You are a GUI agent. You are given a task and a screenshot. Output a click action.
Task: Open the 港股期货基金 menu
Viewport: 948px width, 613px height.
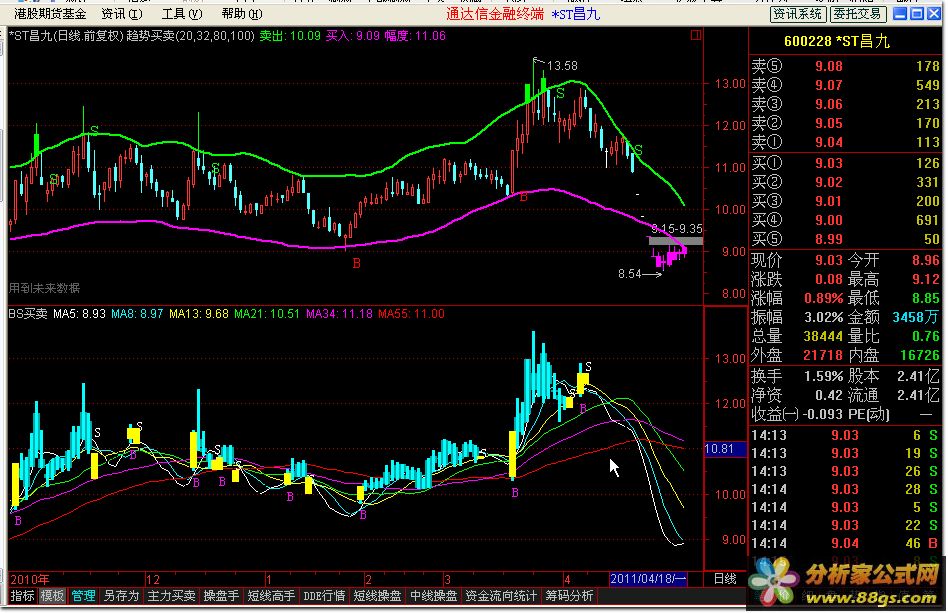click(50, 13)
